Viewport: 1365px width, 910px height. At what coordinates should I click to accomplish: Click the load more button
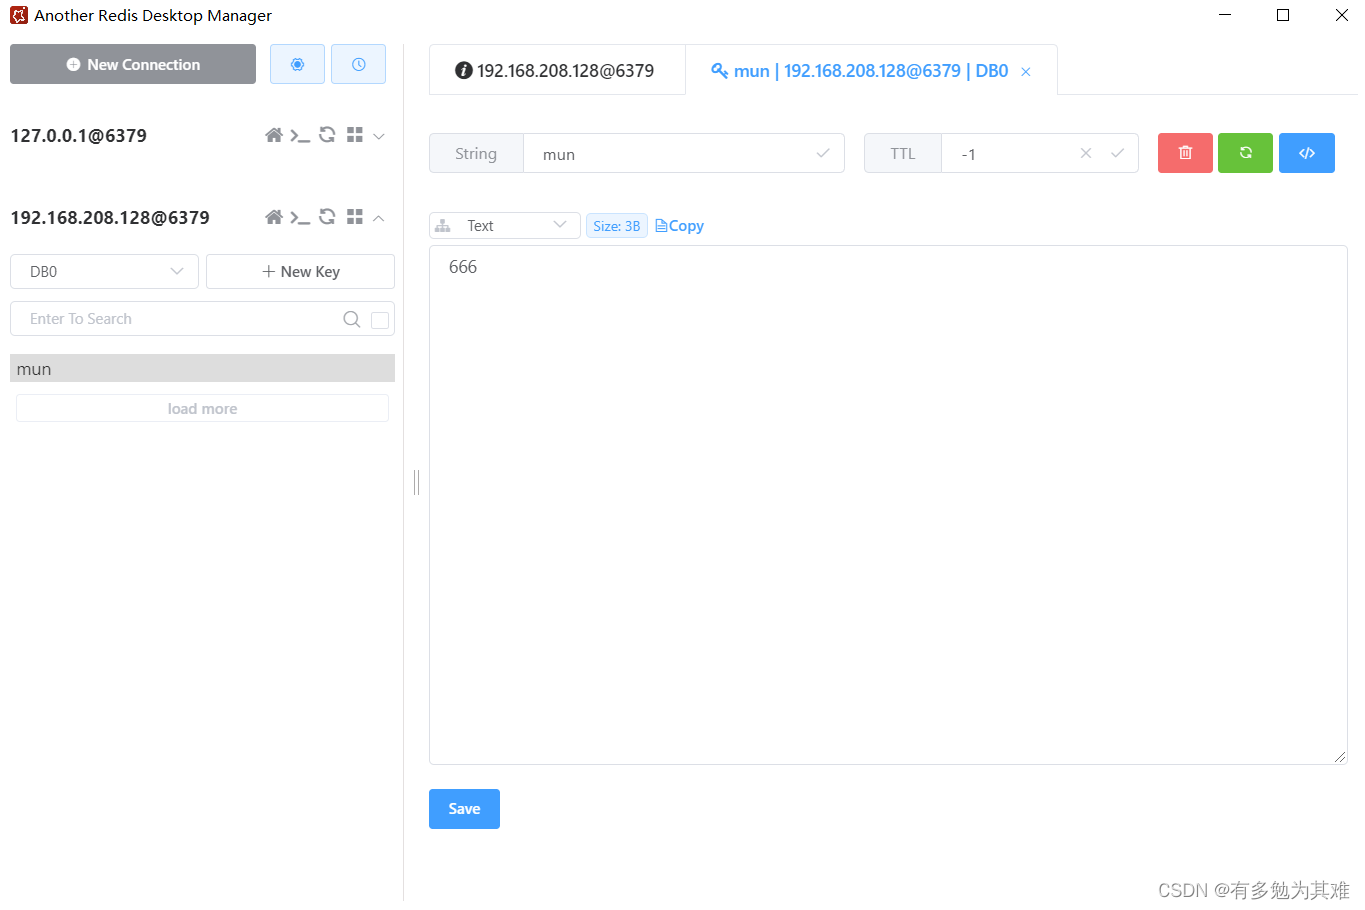tap(202, 408)
